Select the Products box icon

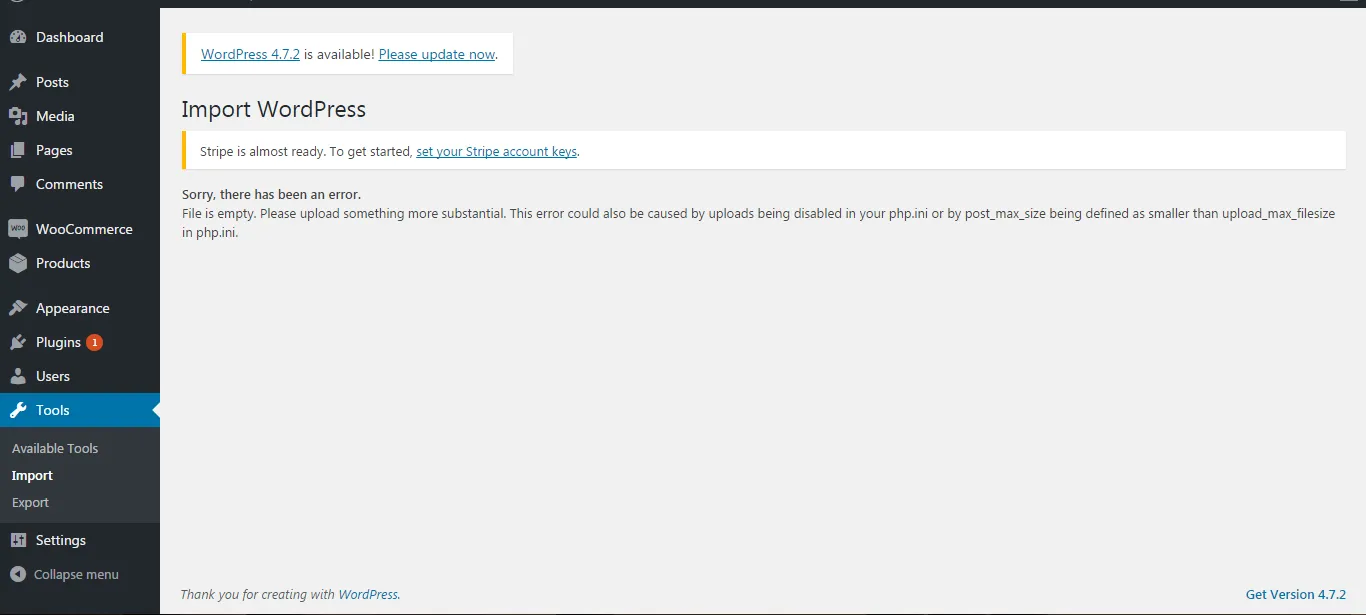point(19,263)
